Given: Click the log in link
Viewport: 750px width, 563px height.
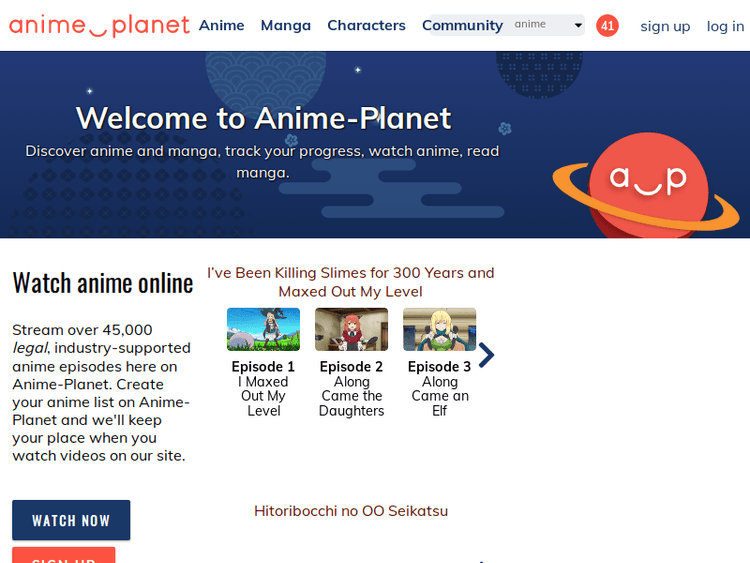Looking at the screenshot, I should [x=726, y=26].
